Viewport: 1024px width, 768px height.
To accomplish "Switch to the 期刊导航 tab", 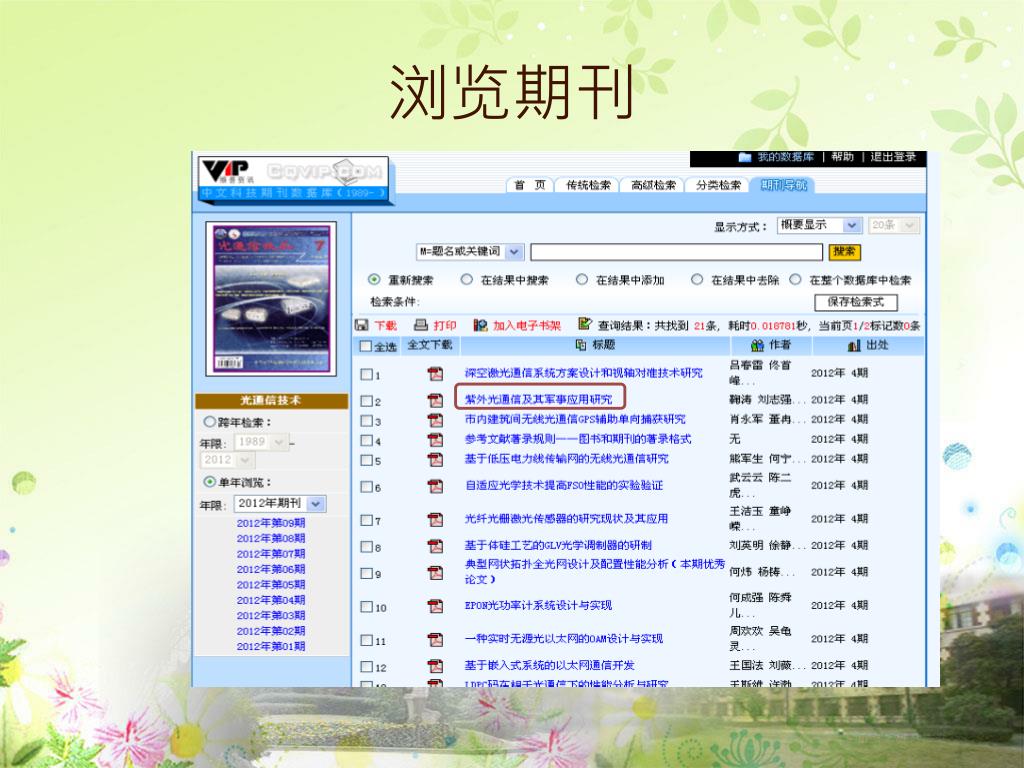I will coord(783,185).
